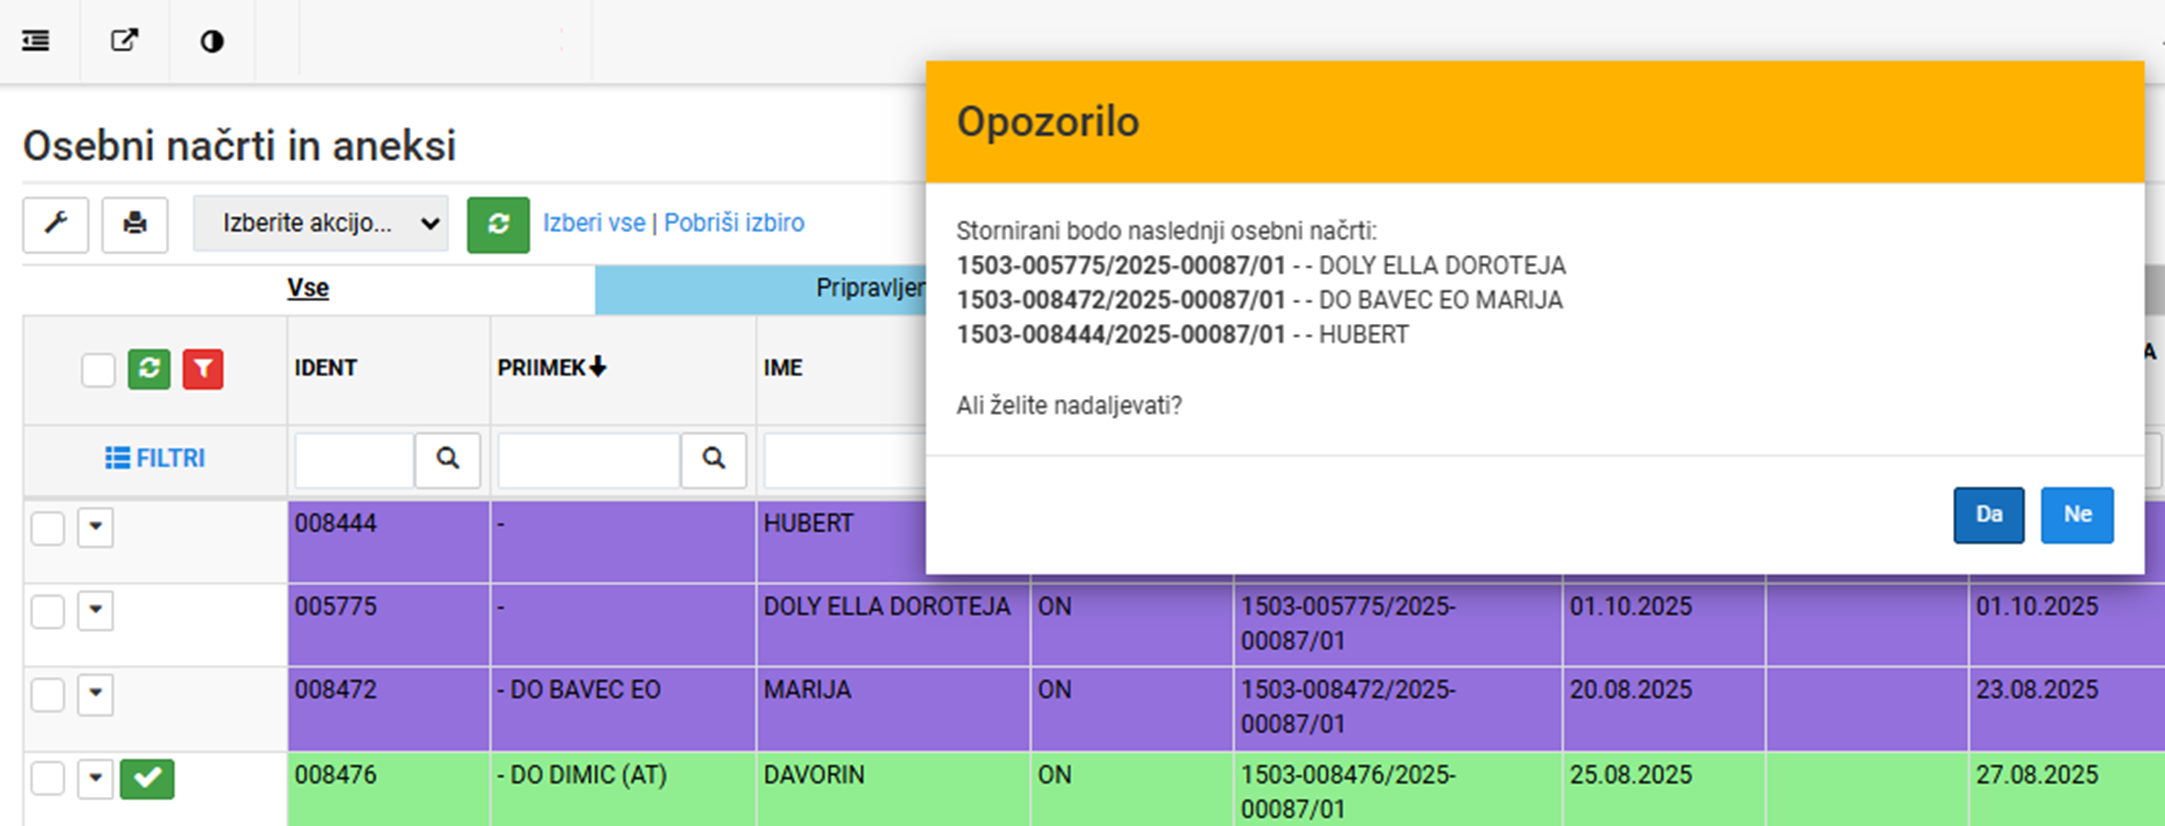Tick the select-all header checkbox
2165x826 pixels.
[98, 370]
